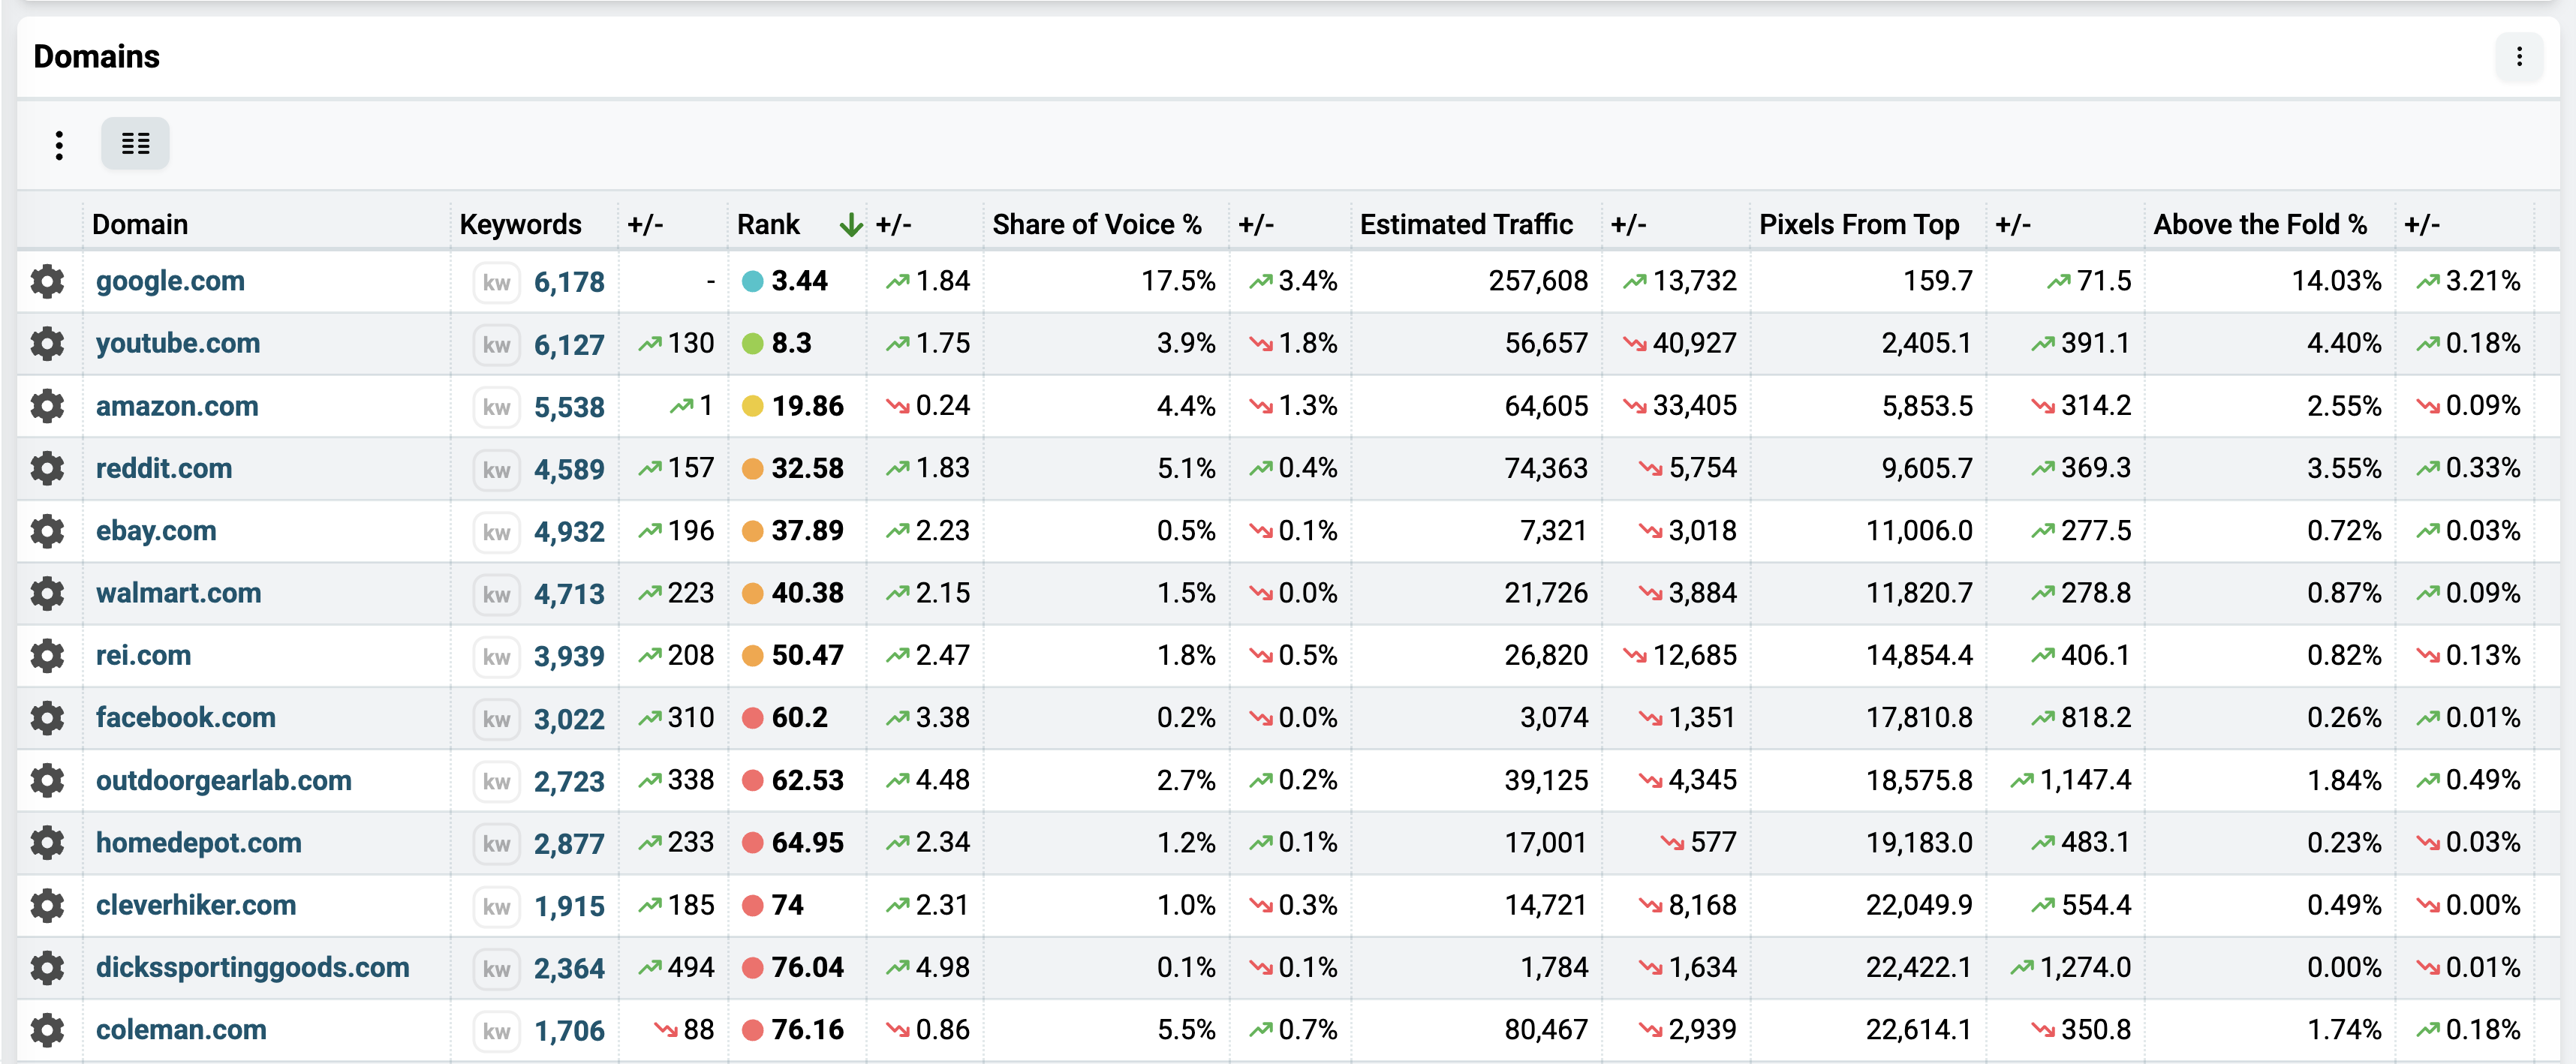The image size is (2576, 1064).
Task: Sort by the Keywords column header
Action: 520,225
